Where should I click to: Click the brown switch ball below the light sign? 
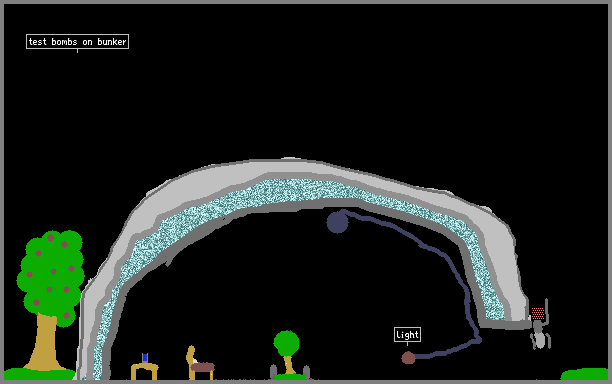(x=408, y=358)
